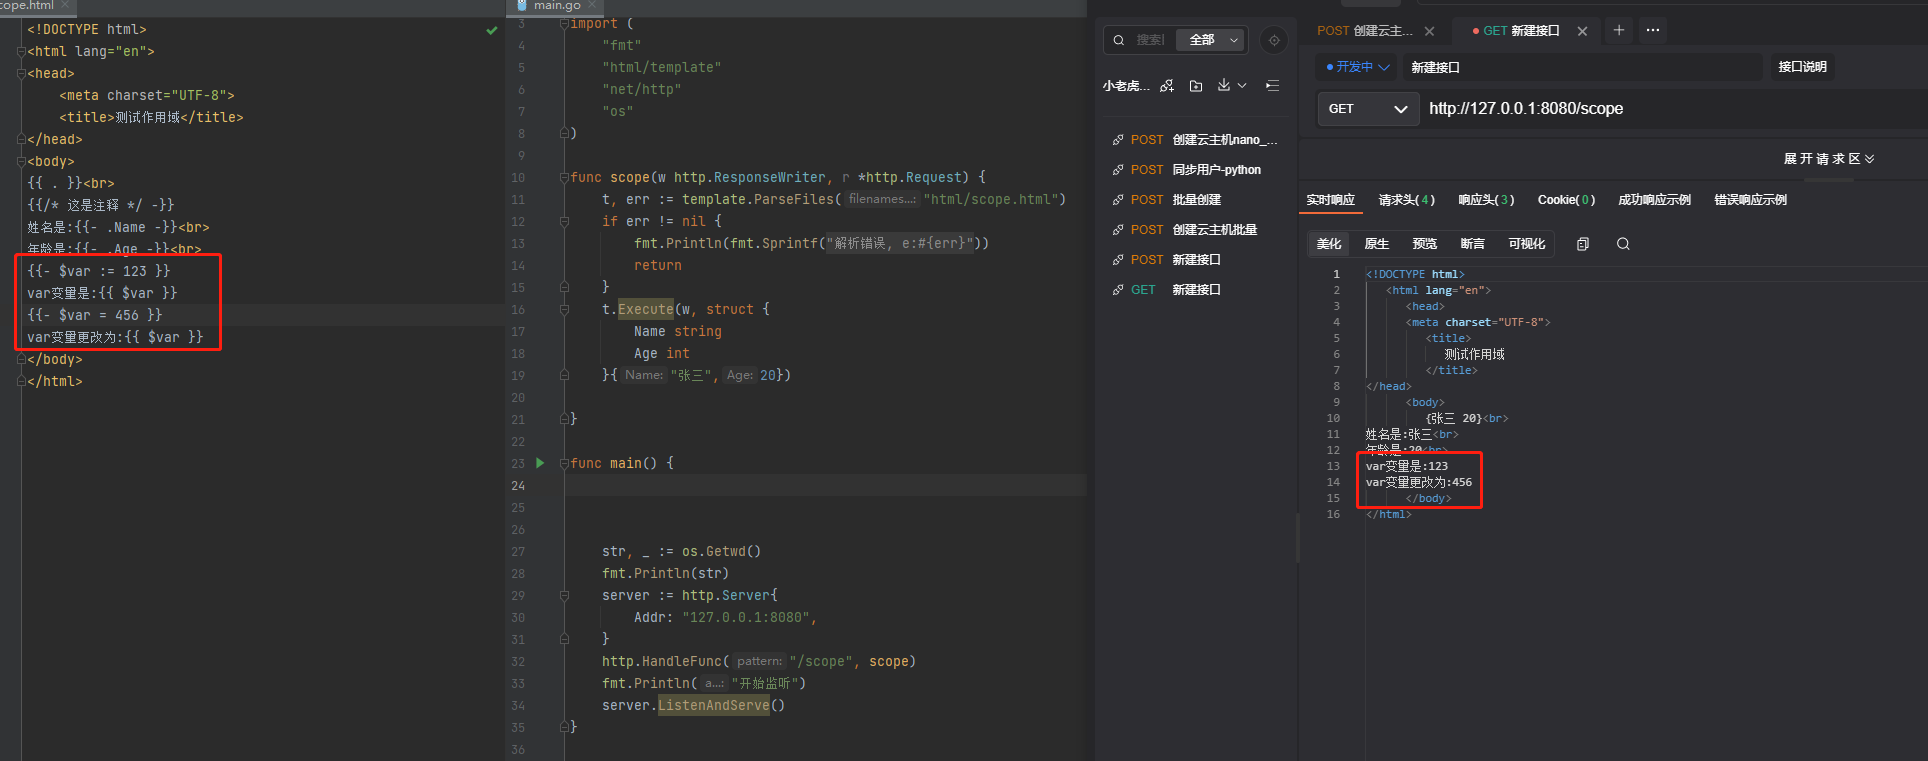
Task: Click the 小老虎... project name
Action: tap(1126, 86)
